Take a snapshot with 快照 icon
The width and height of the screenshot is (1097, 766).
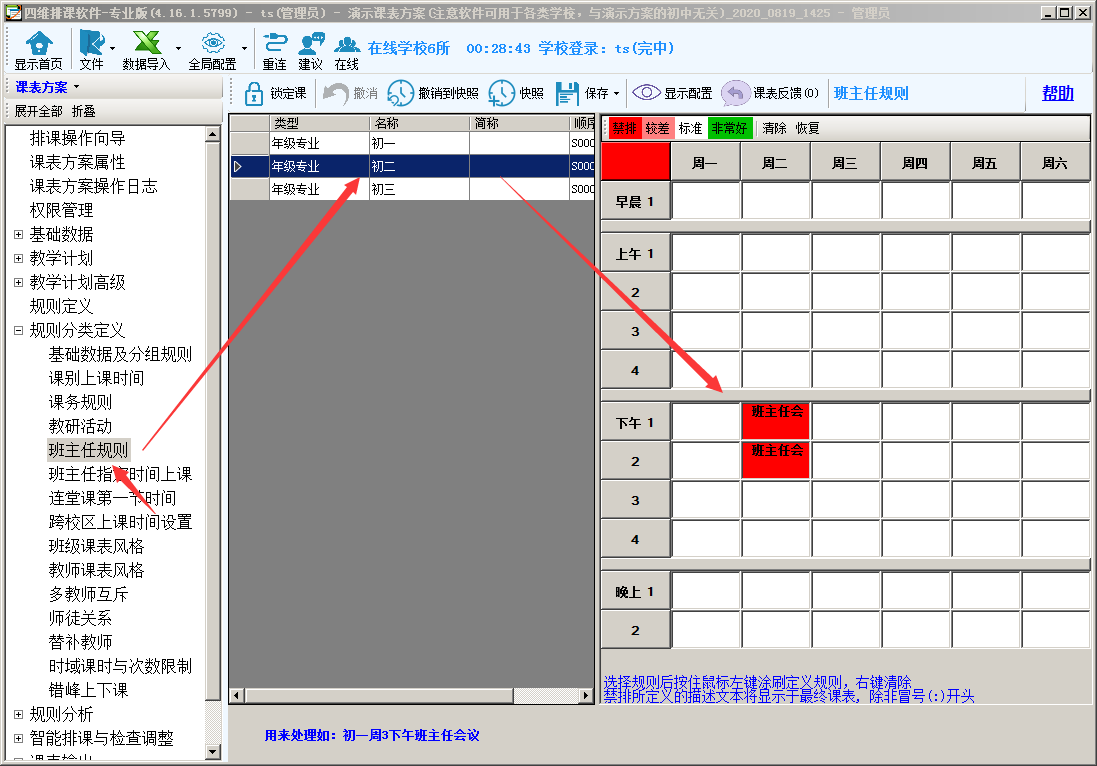502,93
